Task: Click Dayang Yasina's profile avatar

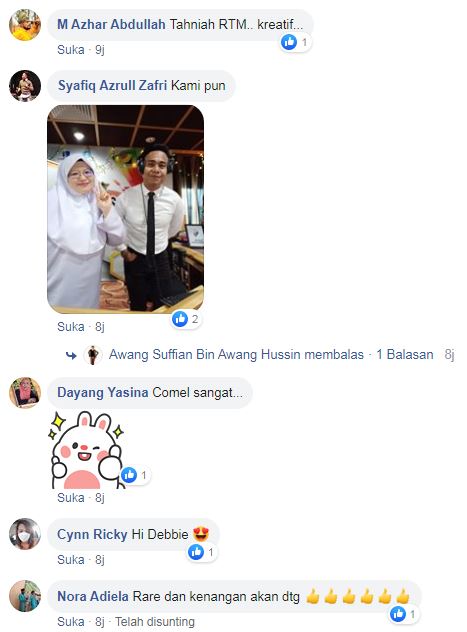Action: point(25,393)
